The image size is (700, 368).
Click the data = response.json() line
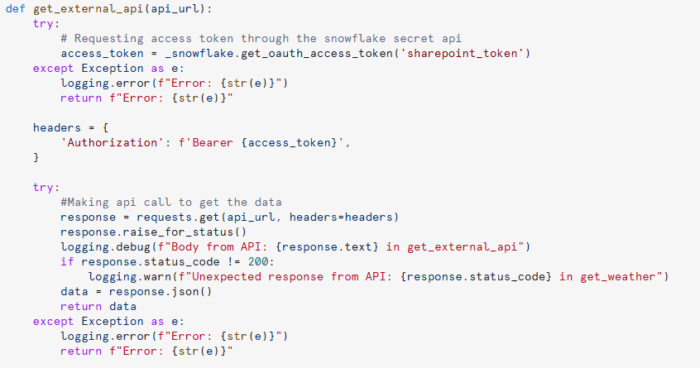pos(137,292)
